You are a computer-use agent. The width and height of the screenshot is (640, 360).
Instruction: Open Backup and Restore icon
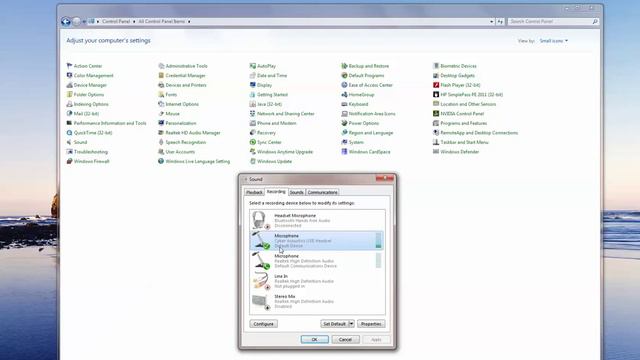click(344, 66)
